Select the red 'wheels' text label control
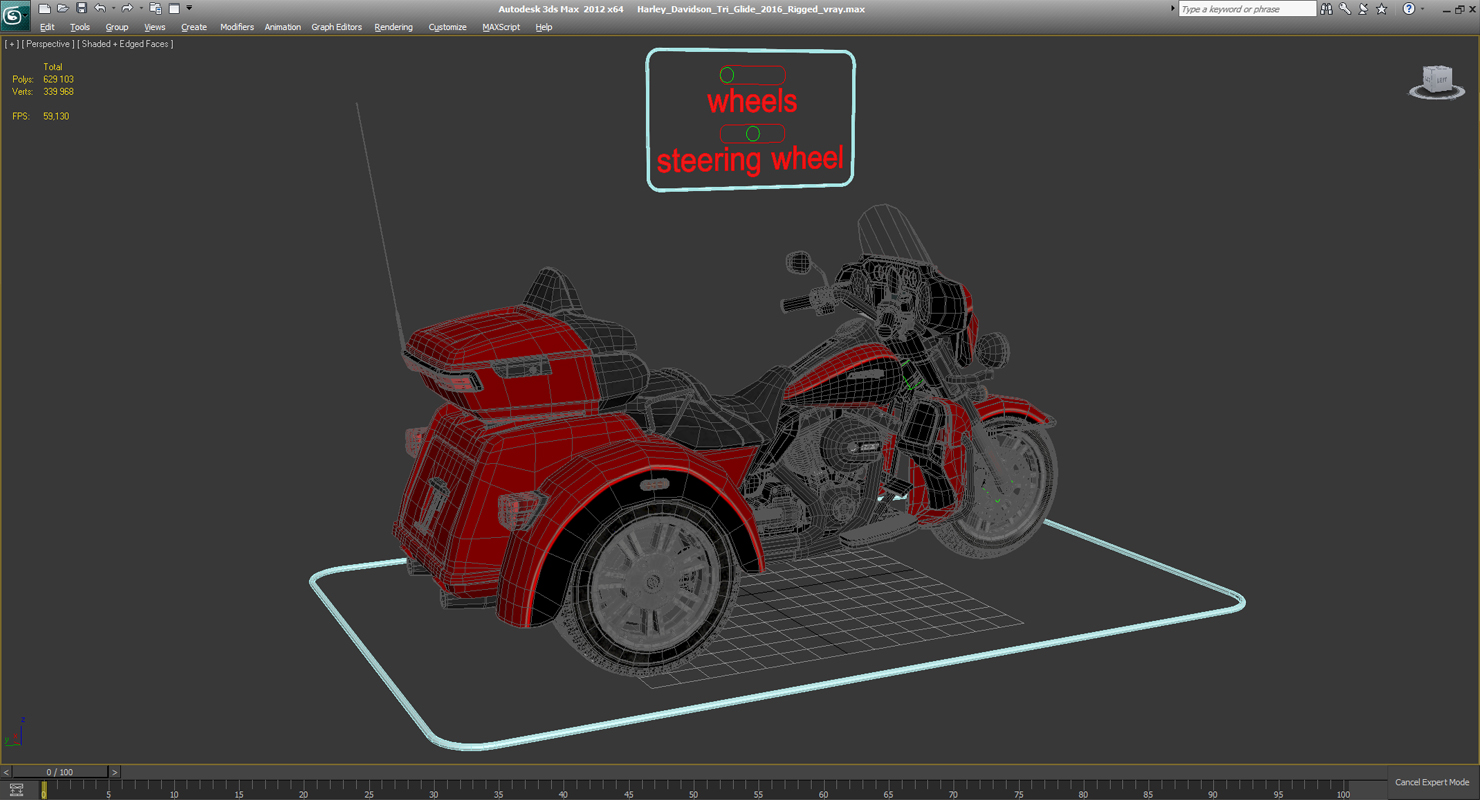1480x800 pixels. (752, 101)
